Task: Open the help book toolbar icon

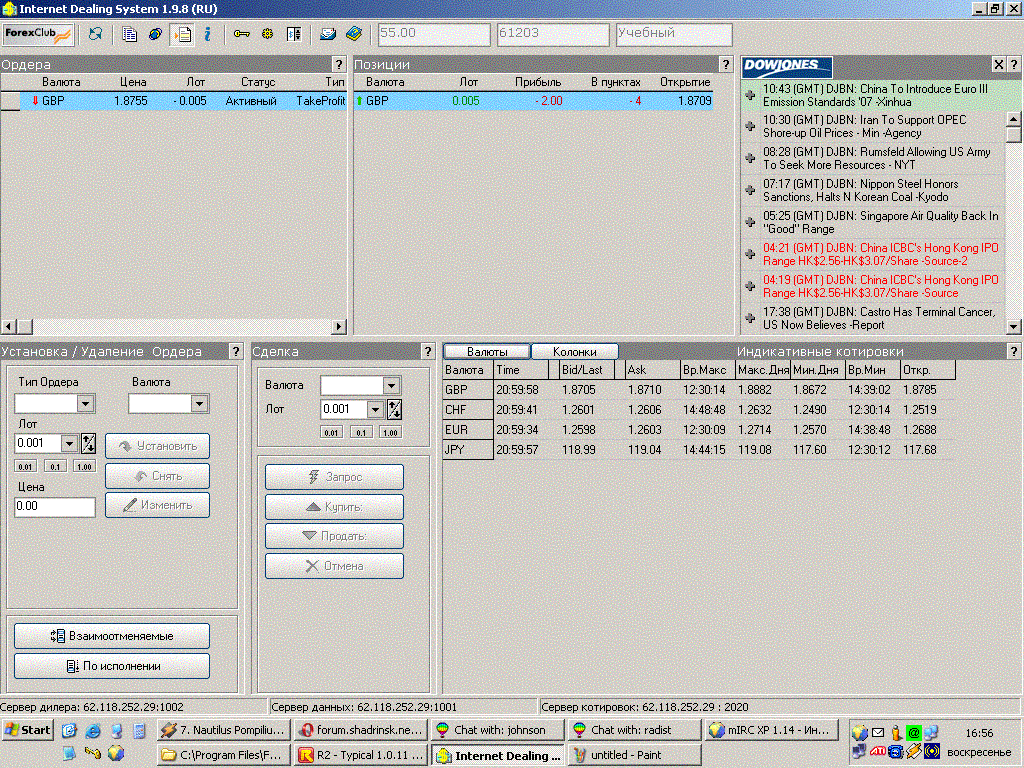Action: pyautogui.click(x=354, y=34)
